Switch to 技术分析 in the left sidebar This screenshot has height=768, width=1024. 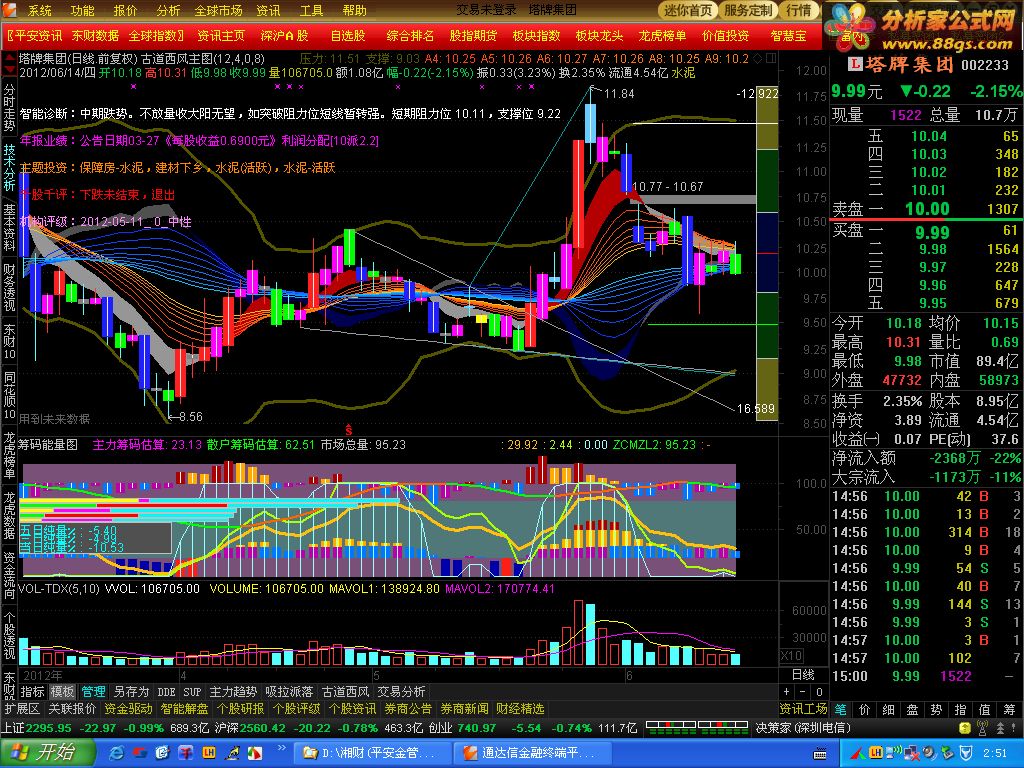(x=9, y=167)
